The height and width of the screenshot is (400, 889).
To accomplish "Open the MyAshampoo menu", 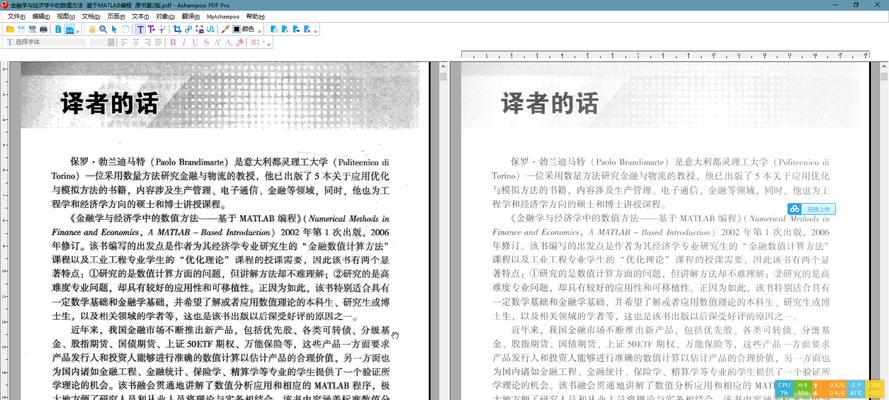I will click(x=223, y=16).
